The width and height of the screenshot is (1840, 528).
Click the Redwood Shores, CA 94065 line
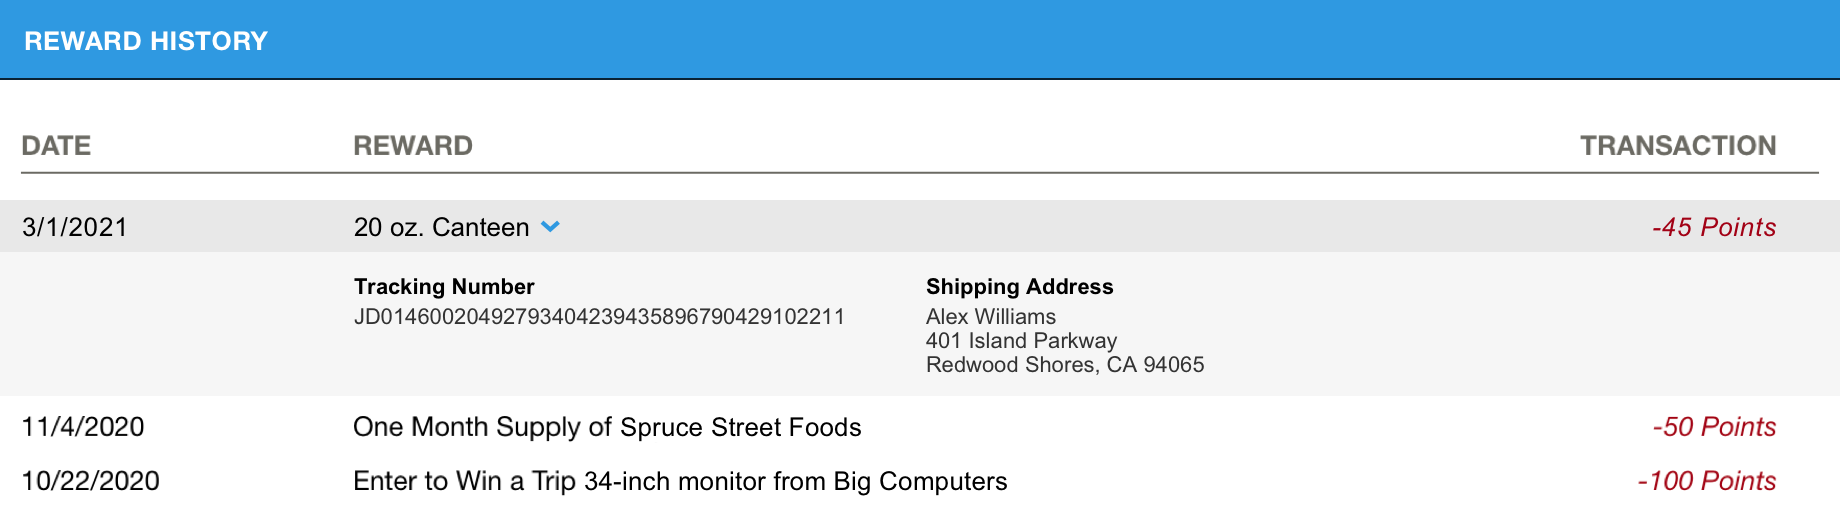1064,365
